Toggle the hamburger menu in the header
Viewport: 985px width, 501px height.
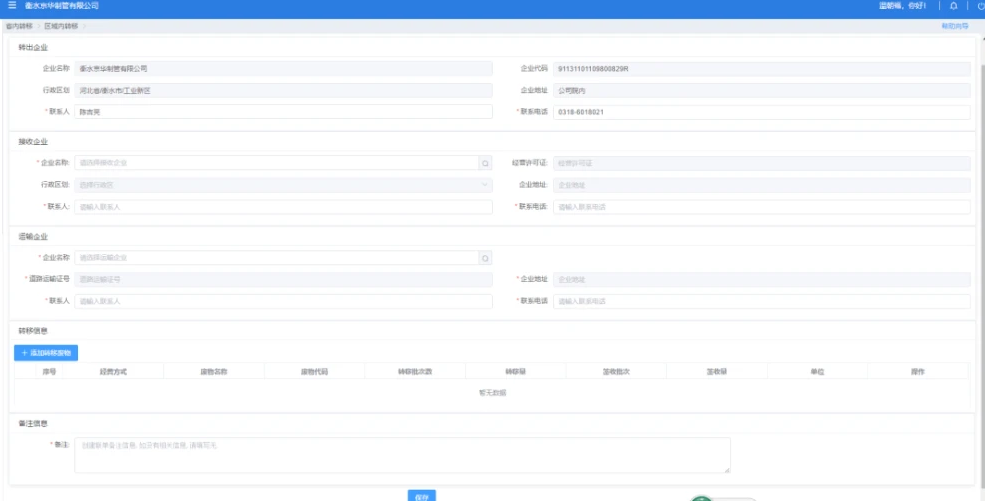point(12,6)
